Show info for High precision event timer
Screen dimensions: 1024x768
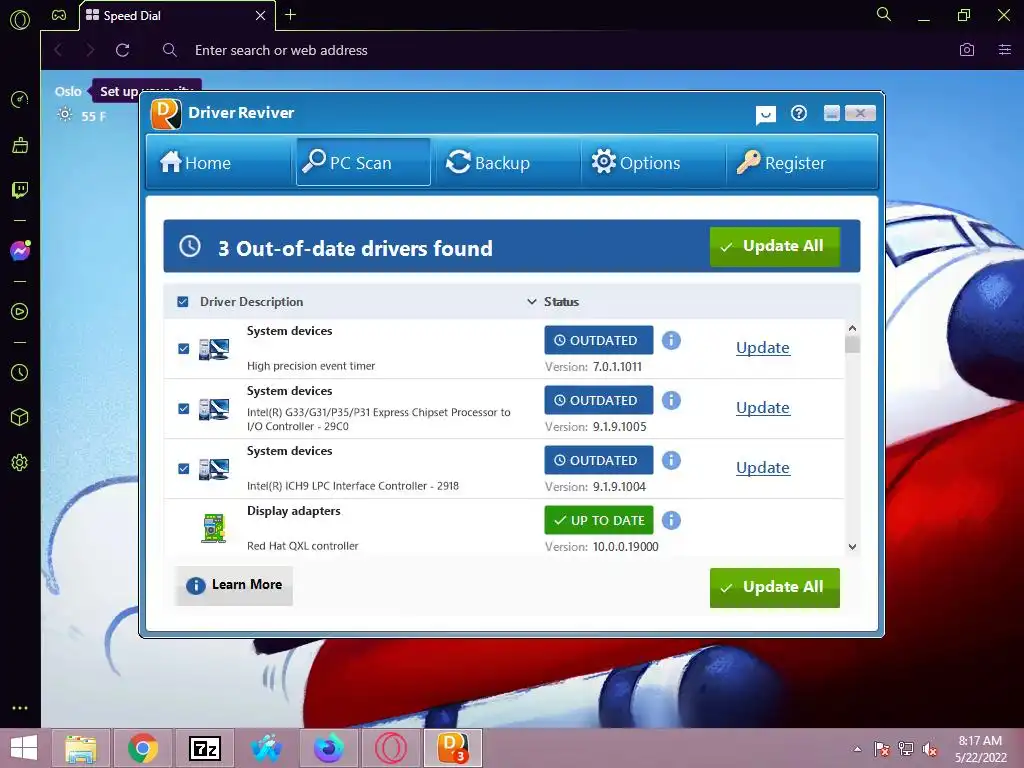click(x=671, y=340)
